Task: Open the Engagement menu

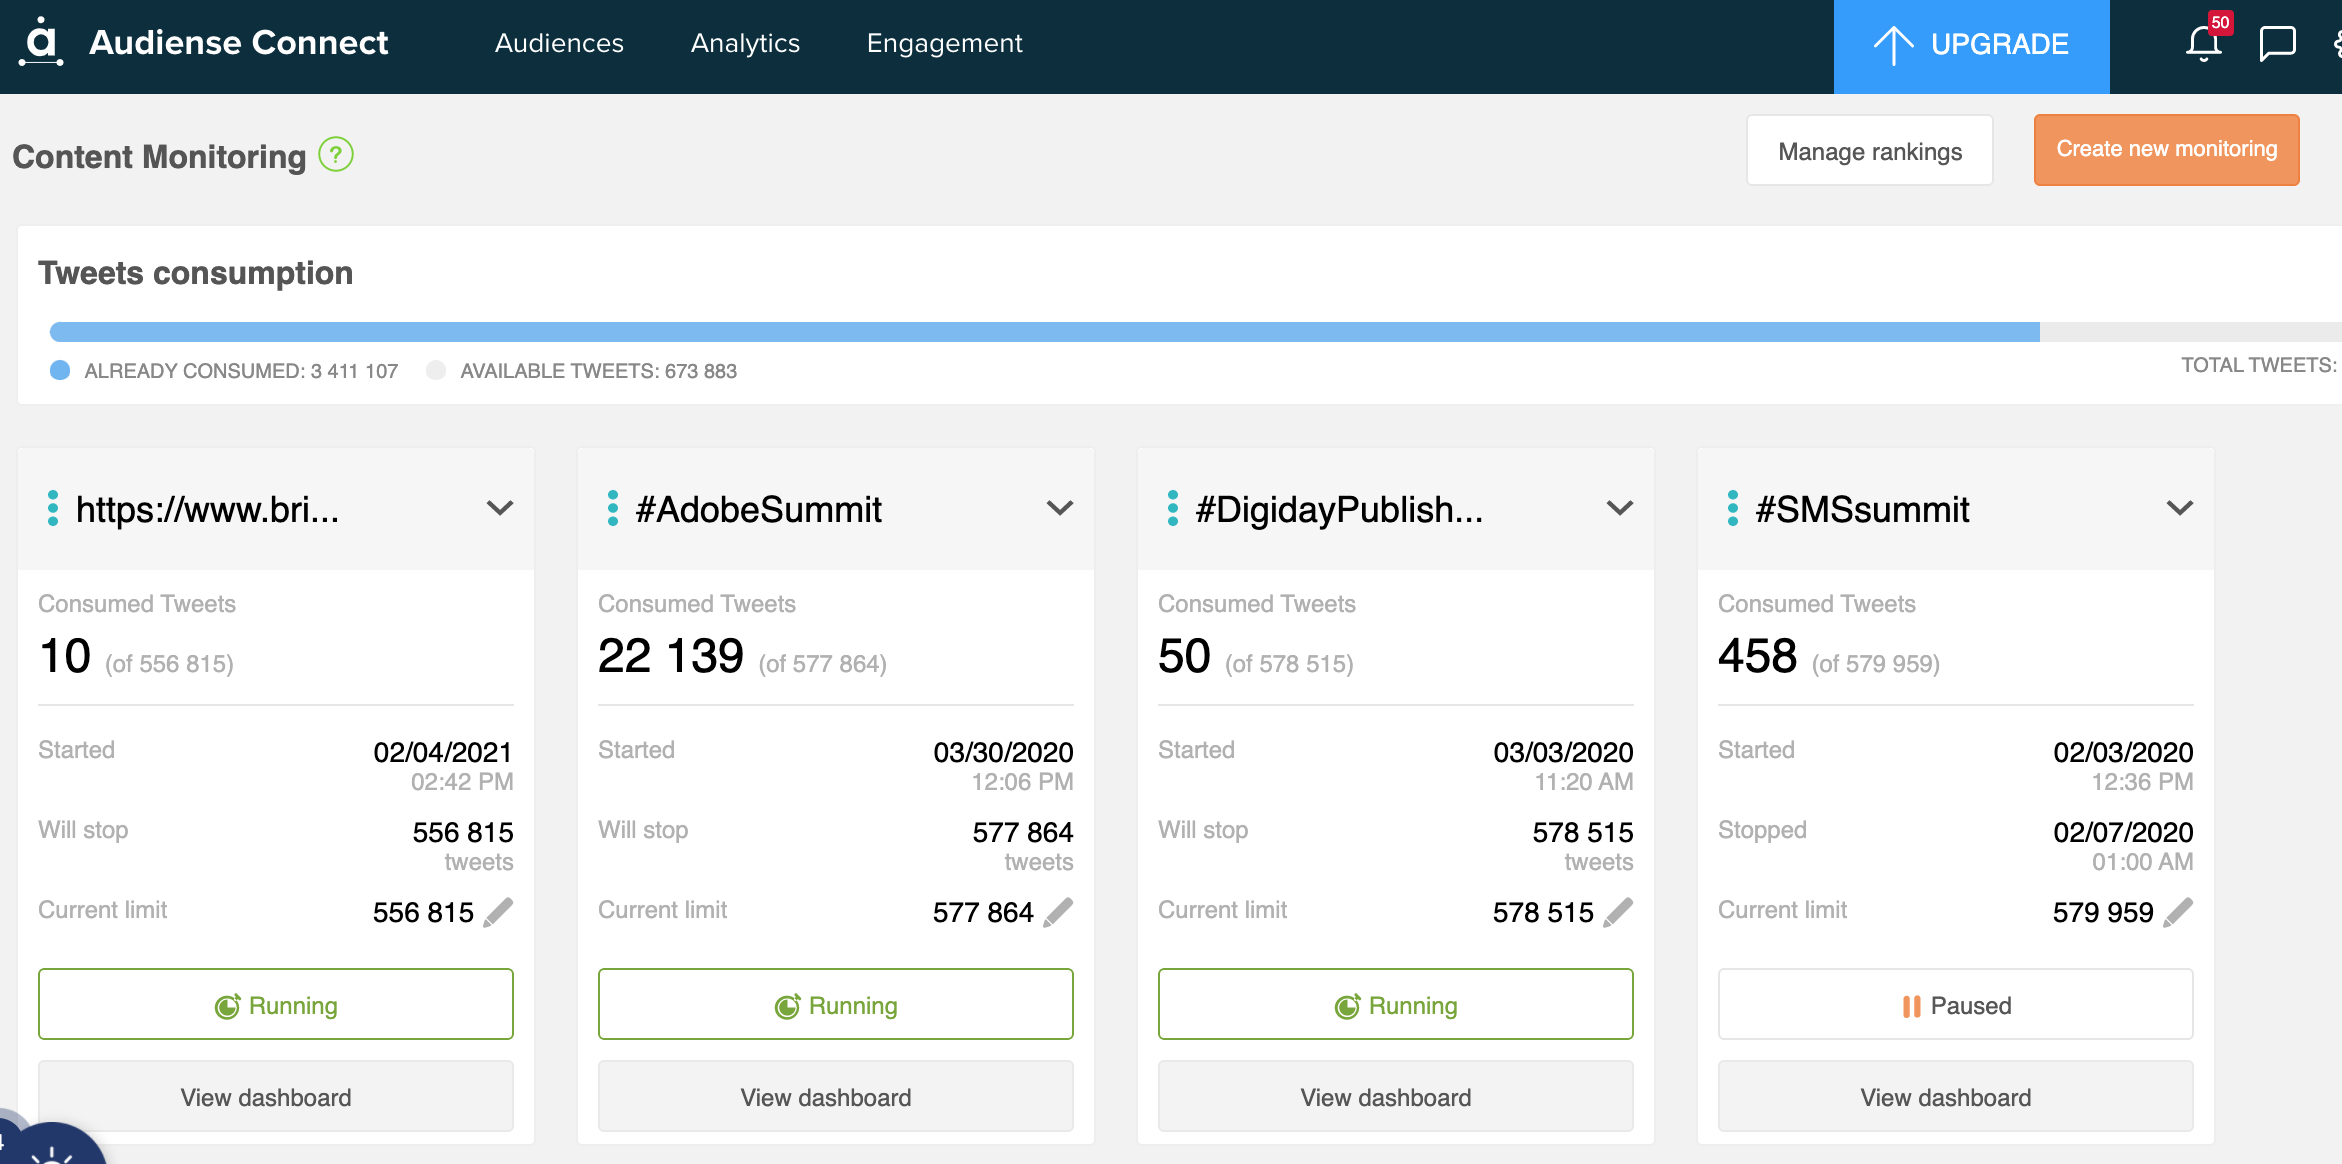Action: click(944, 43)
